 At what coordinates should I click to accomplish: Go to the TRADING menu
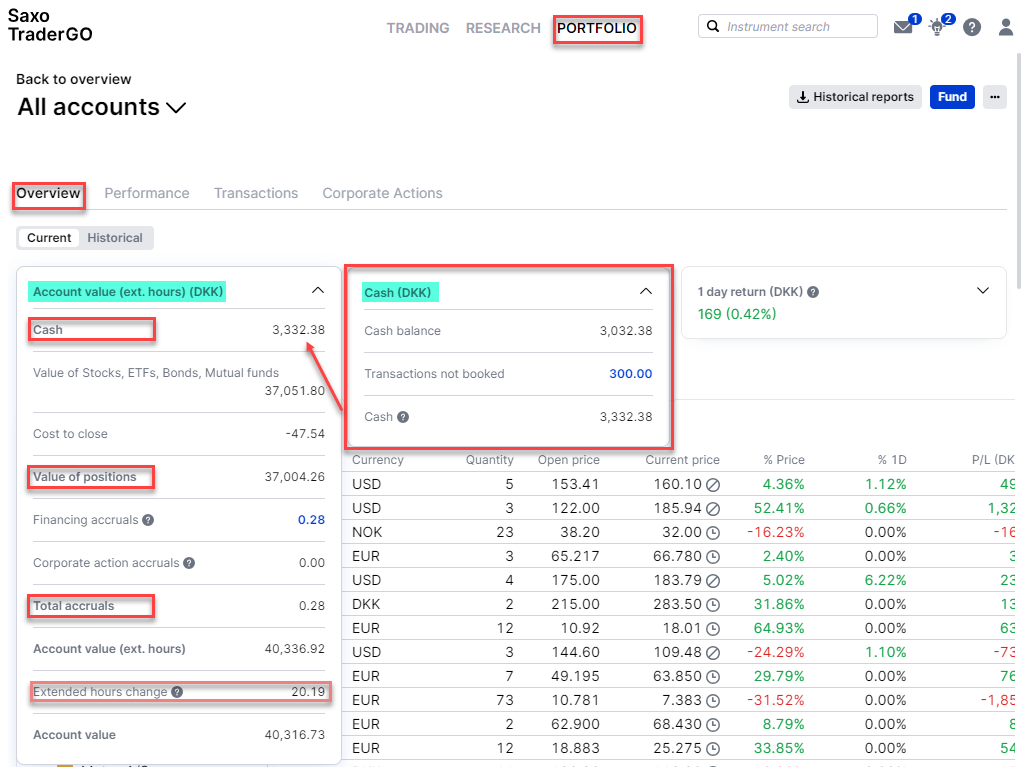pos(418,28)
